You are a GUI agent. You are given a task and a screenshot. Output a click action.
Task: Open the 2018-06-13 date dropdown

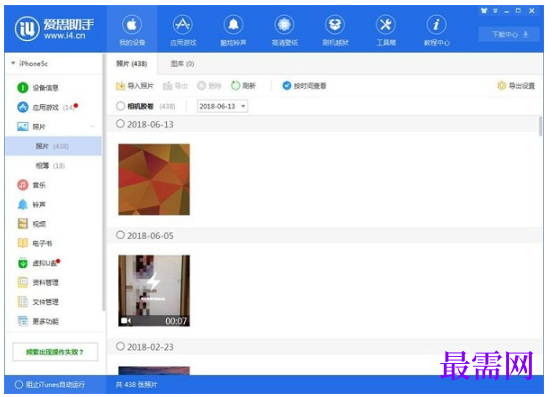click(x=222, y=106)
